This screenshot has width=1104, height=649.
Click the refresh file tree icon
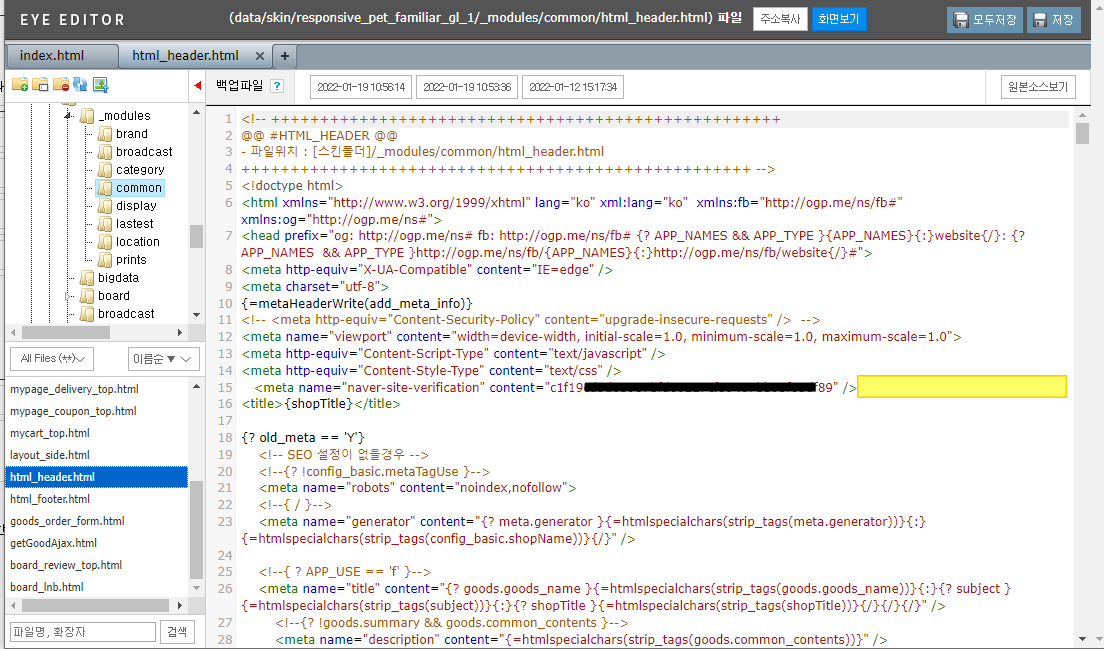[80, 85]
